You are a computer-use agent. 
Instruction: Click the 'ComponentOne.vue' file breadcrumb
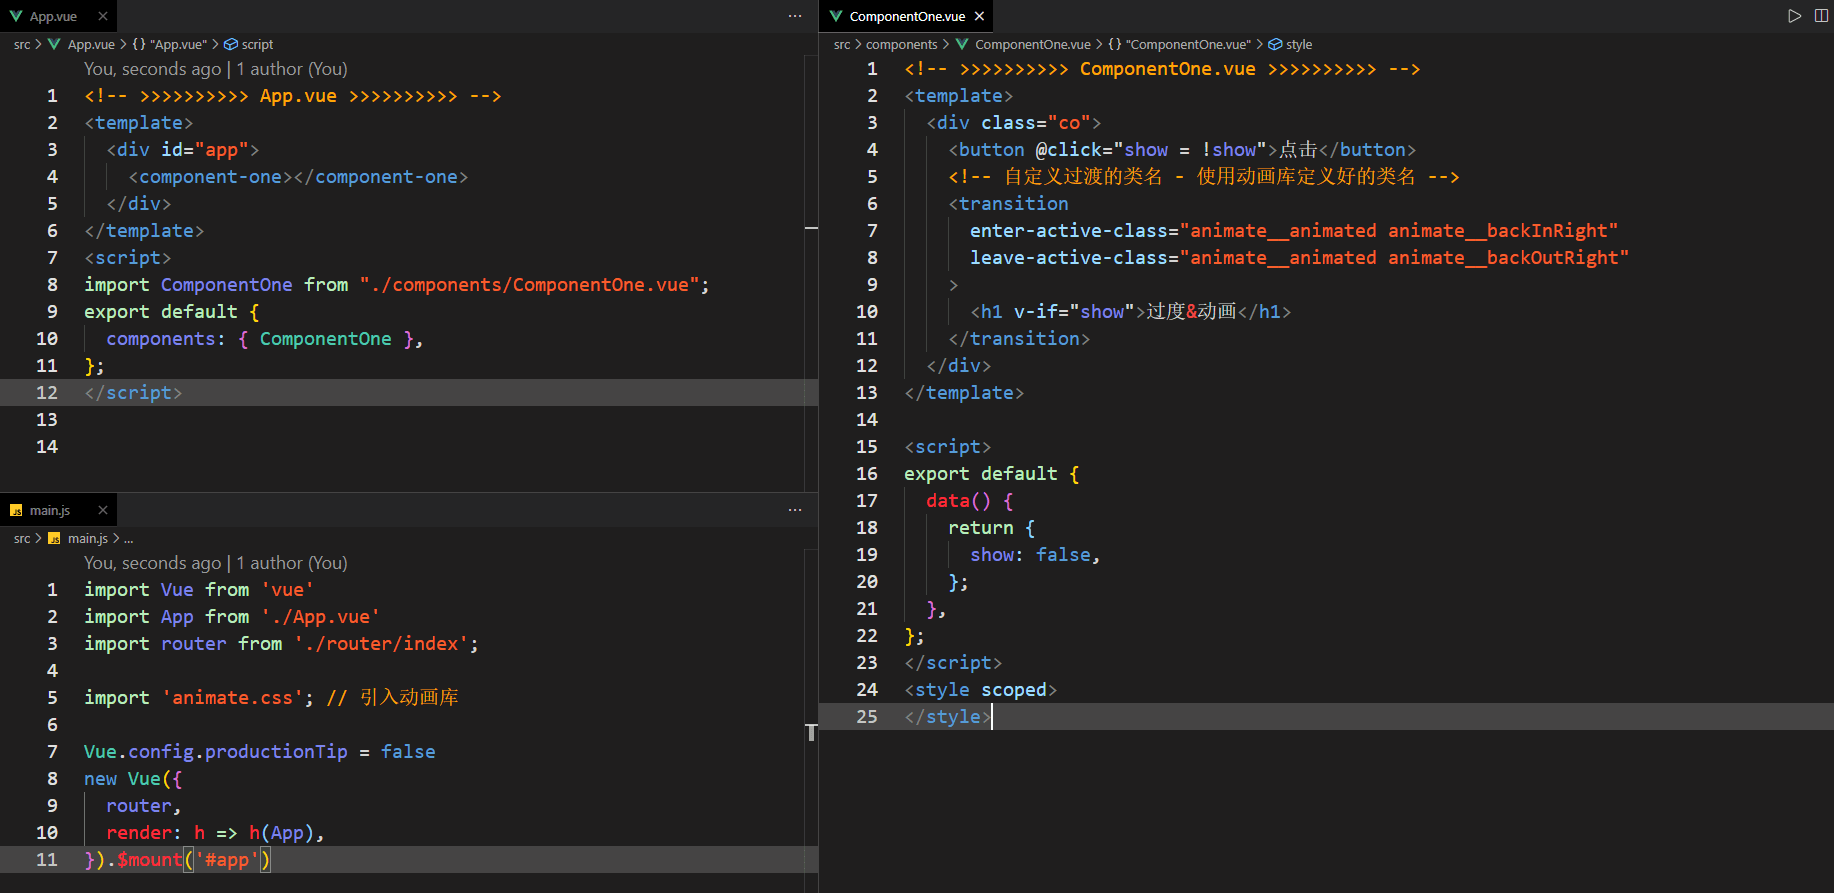[1033, 44]
